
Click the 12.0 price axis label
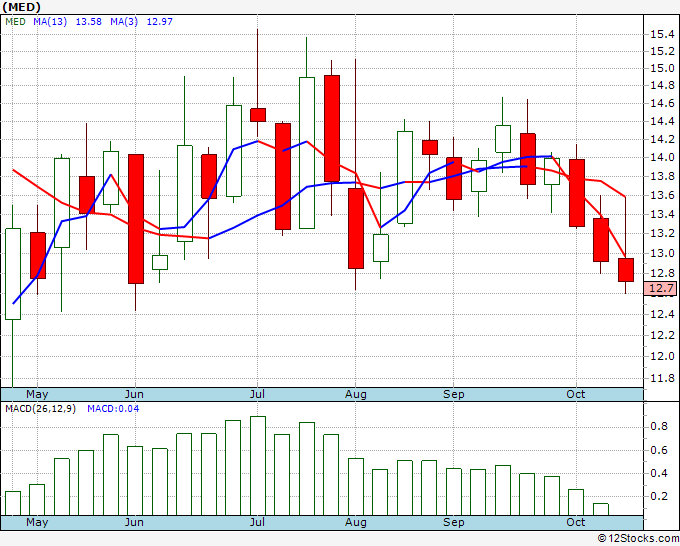[x=662, y=356]
